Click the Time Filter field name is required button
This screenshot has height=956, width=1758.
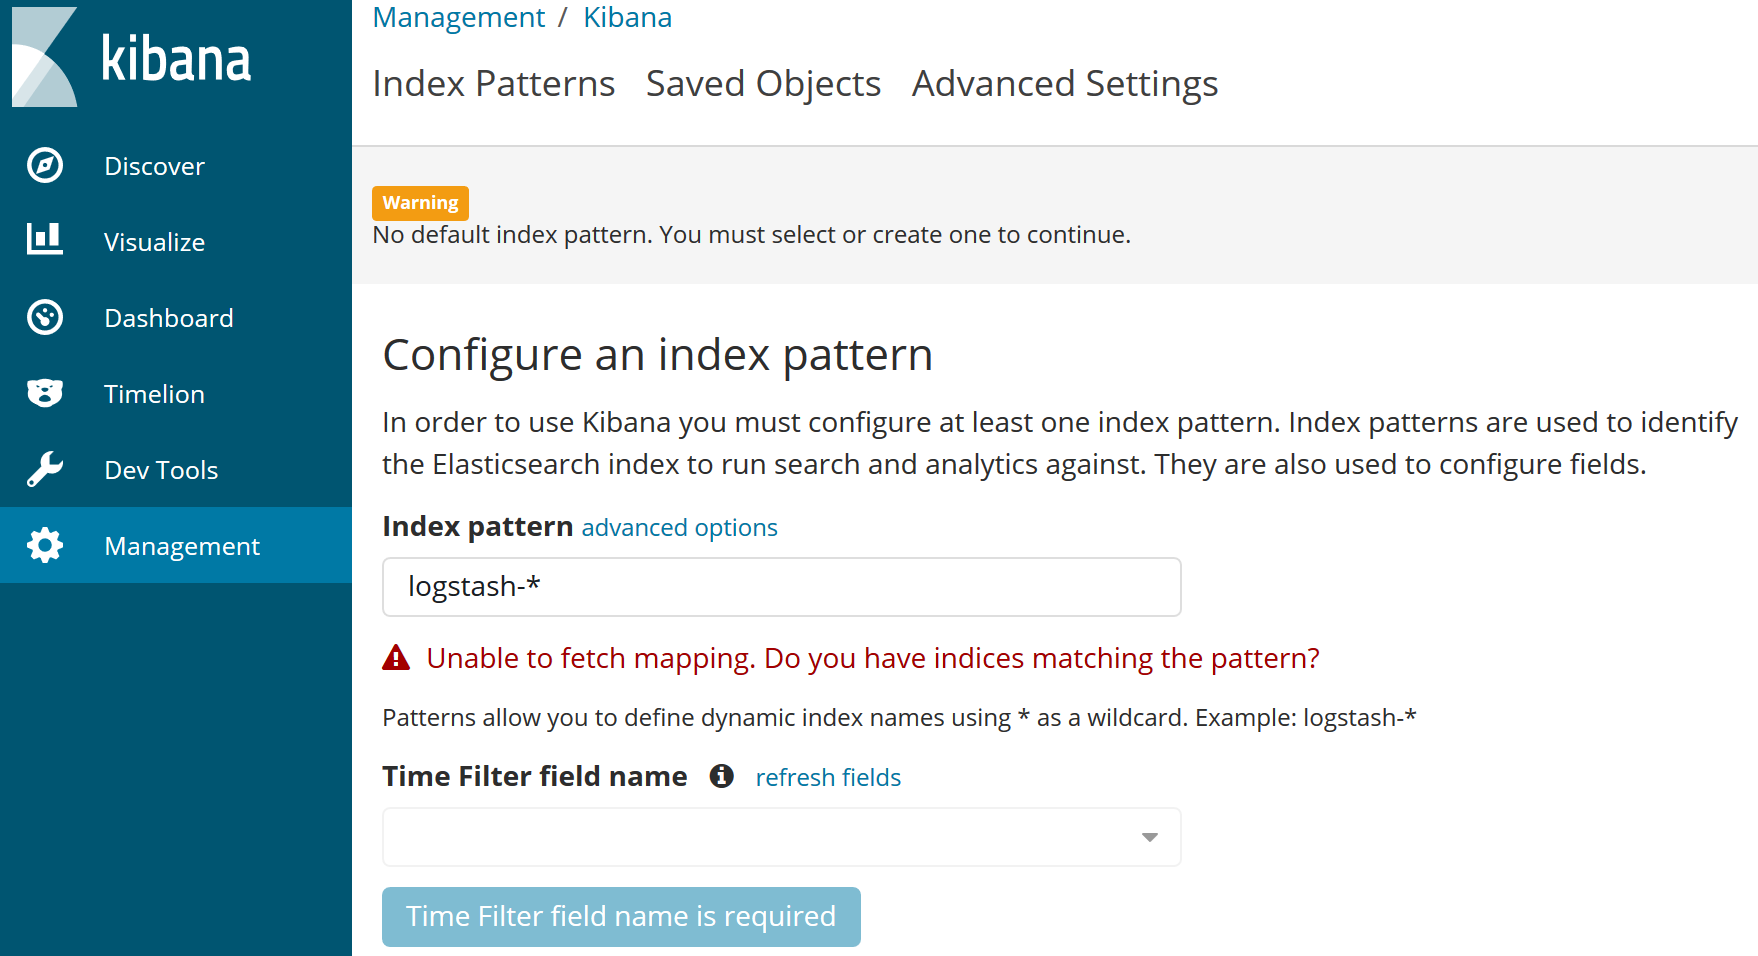621,916
